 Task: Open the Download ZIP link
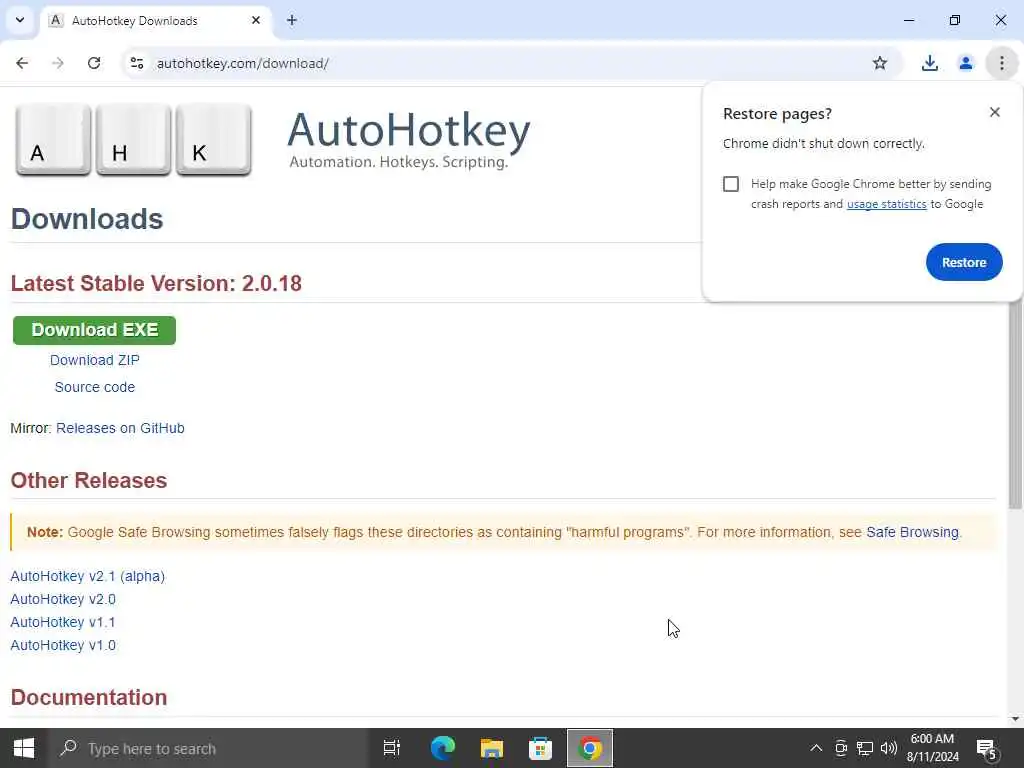pos(95,360)
